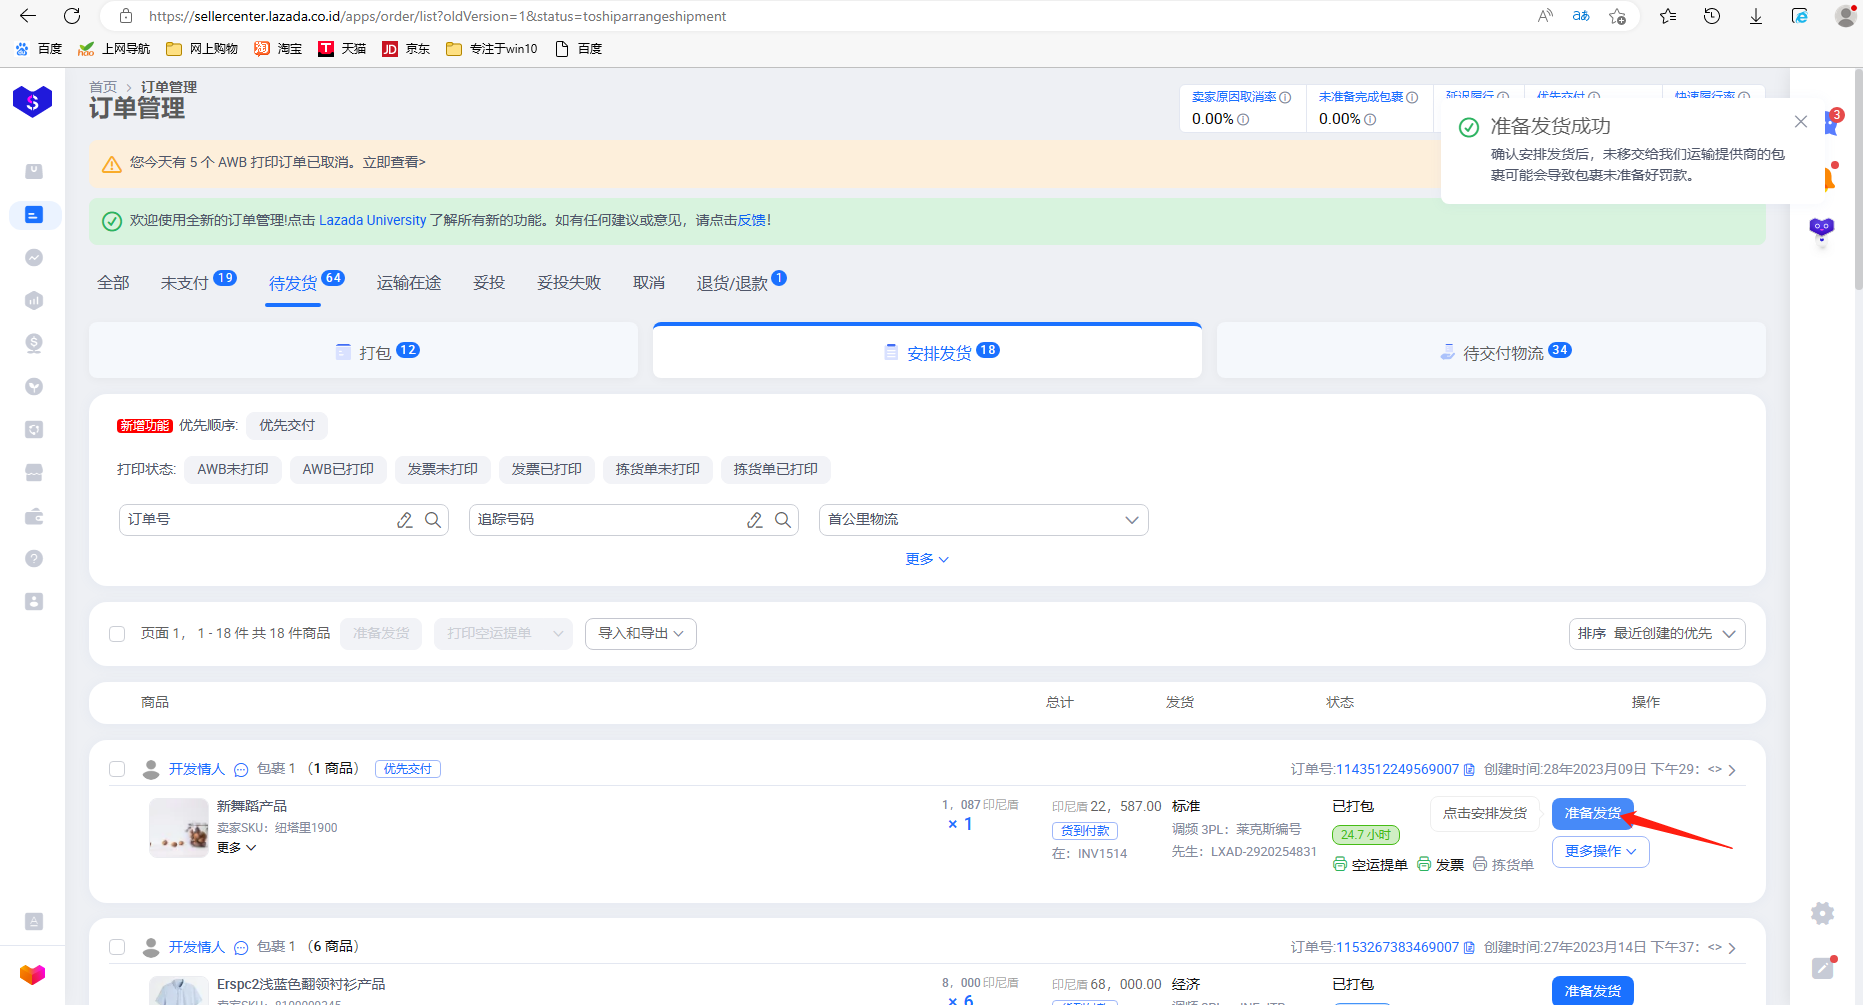The image size is (1863, 1005).
Task: Copy order number 1143512249569007 icon
Action: (1469, 770)
